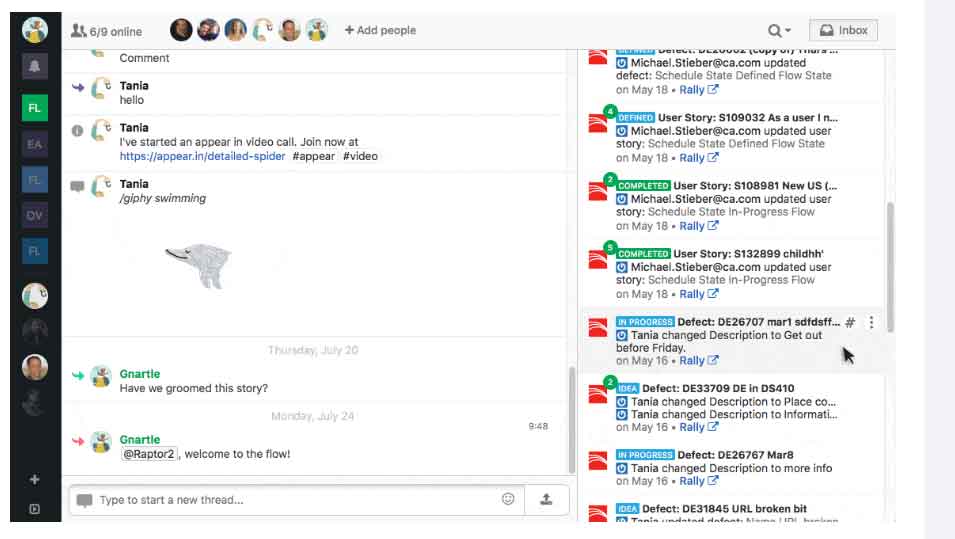Filter by the #appear hashtag
Screen dimensions: 955x539
(x=315, y=156)
